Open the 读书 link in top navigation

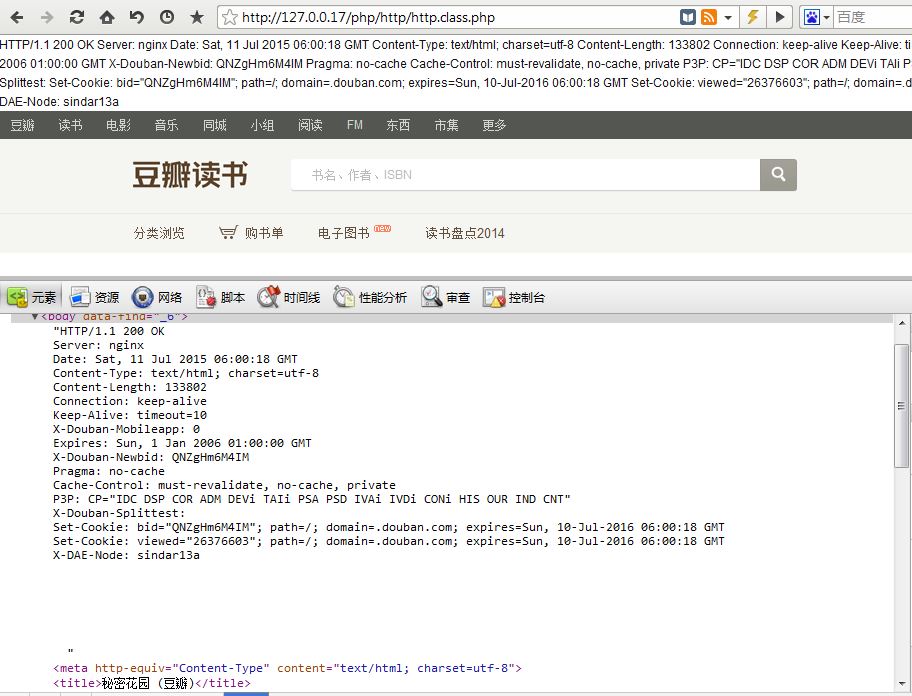(x=70, y=125)
